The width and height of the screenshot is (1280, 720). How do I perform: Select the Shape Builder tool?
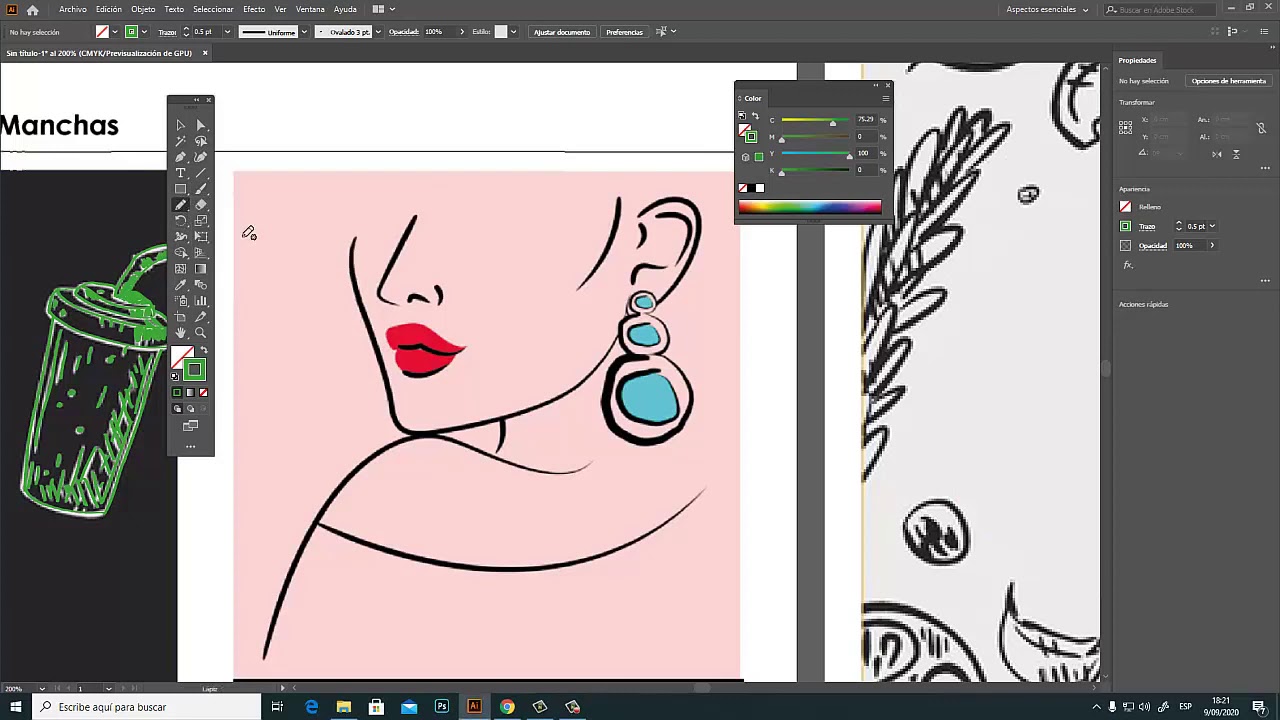pos(181,253)
